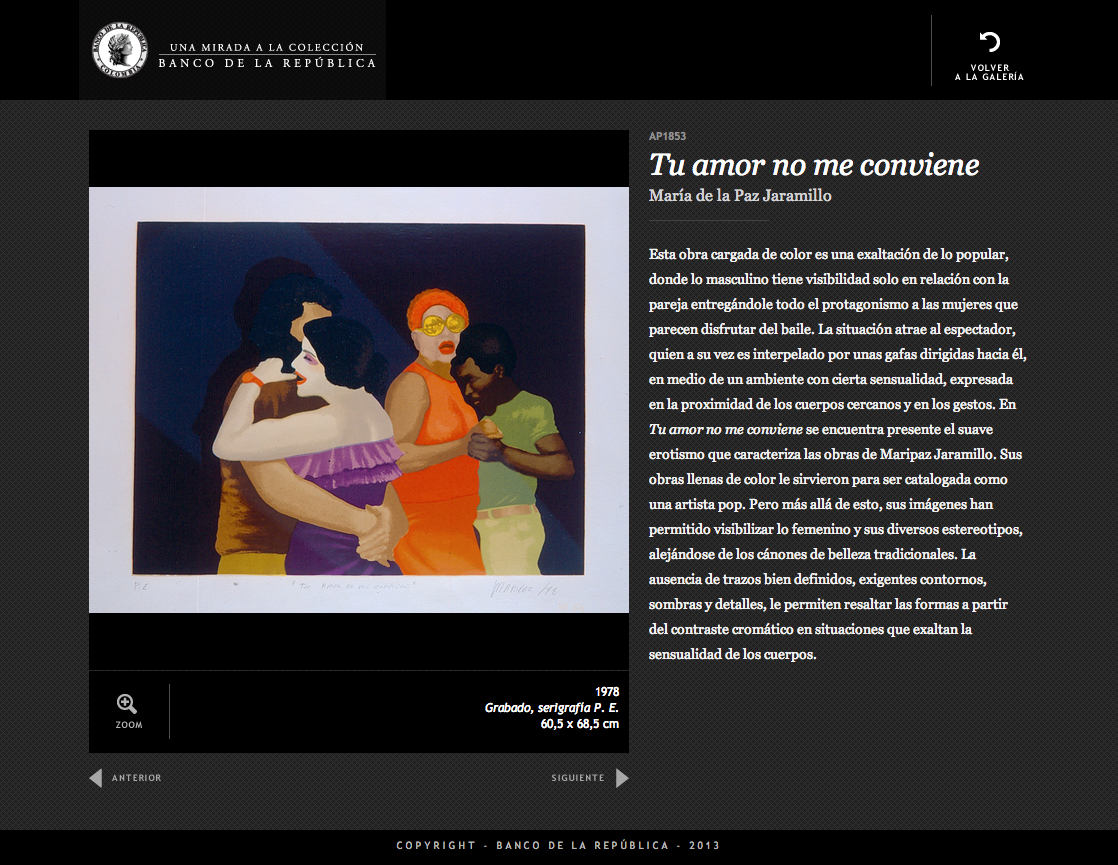Screen dimensions: 1118x865
Task: Click the copyright footer text
Action: [x=558, y=846]
